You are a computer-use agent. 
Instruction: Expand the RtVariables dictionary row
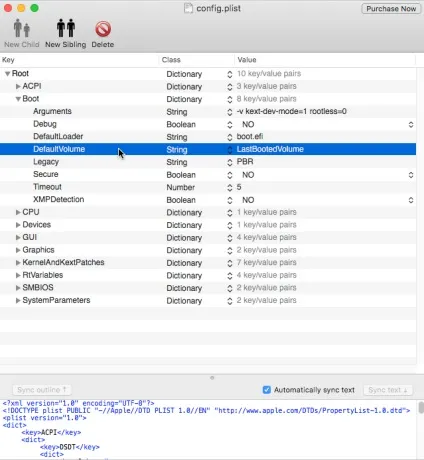[x=18, y=275]
